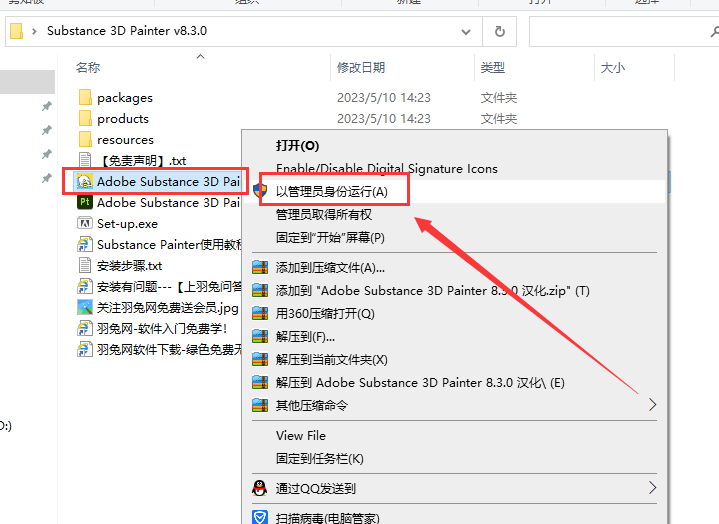This screenshot has width=719, height=524.
Task: Click the topmost pin icon in navigation pane
Action: pos(46,106)
